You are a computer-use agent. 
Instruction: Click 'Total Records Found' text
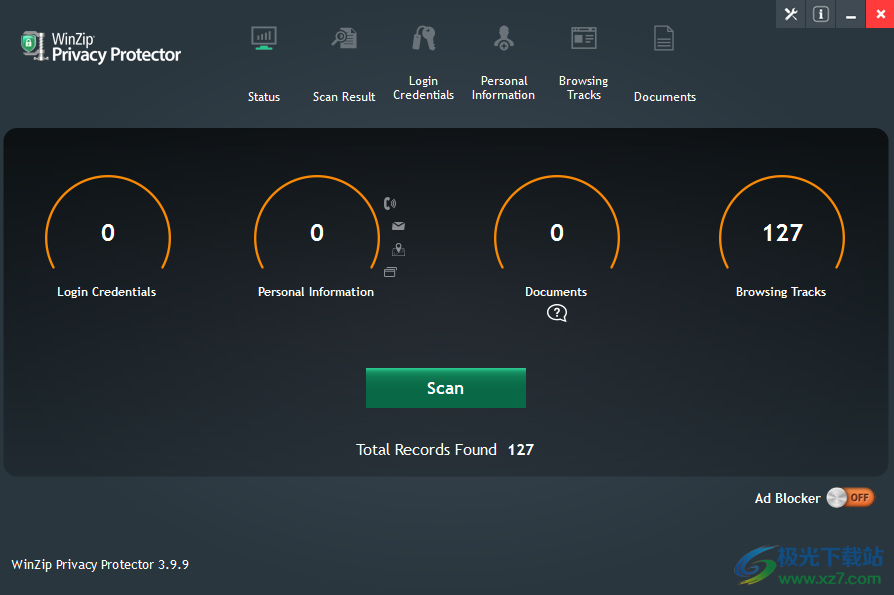click(426, 450)
